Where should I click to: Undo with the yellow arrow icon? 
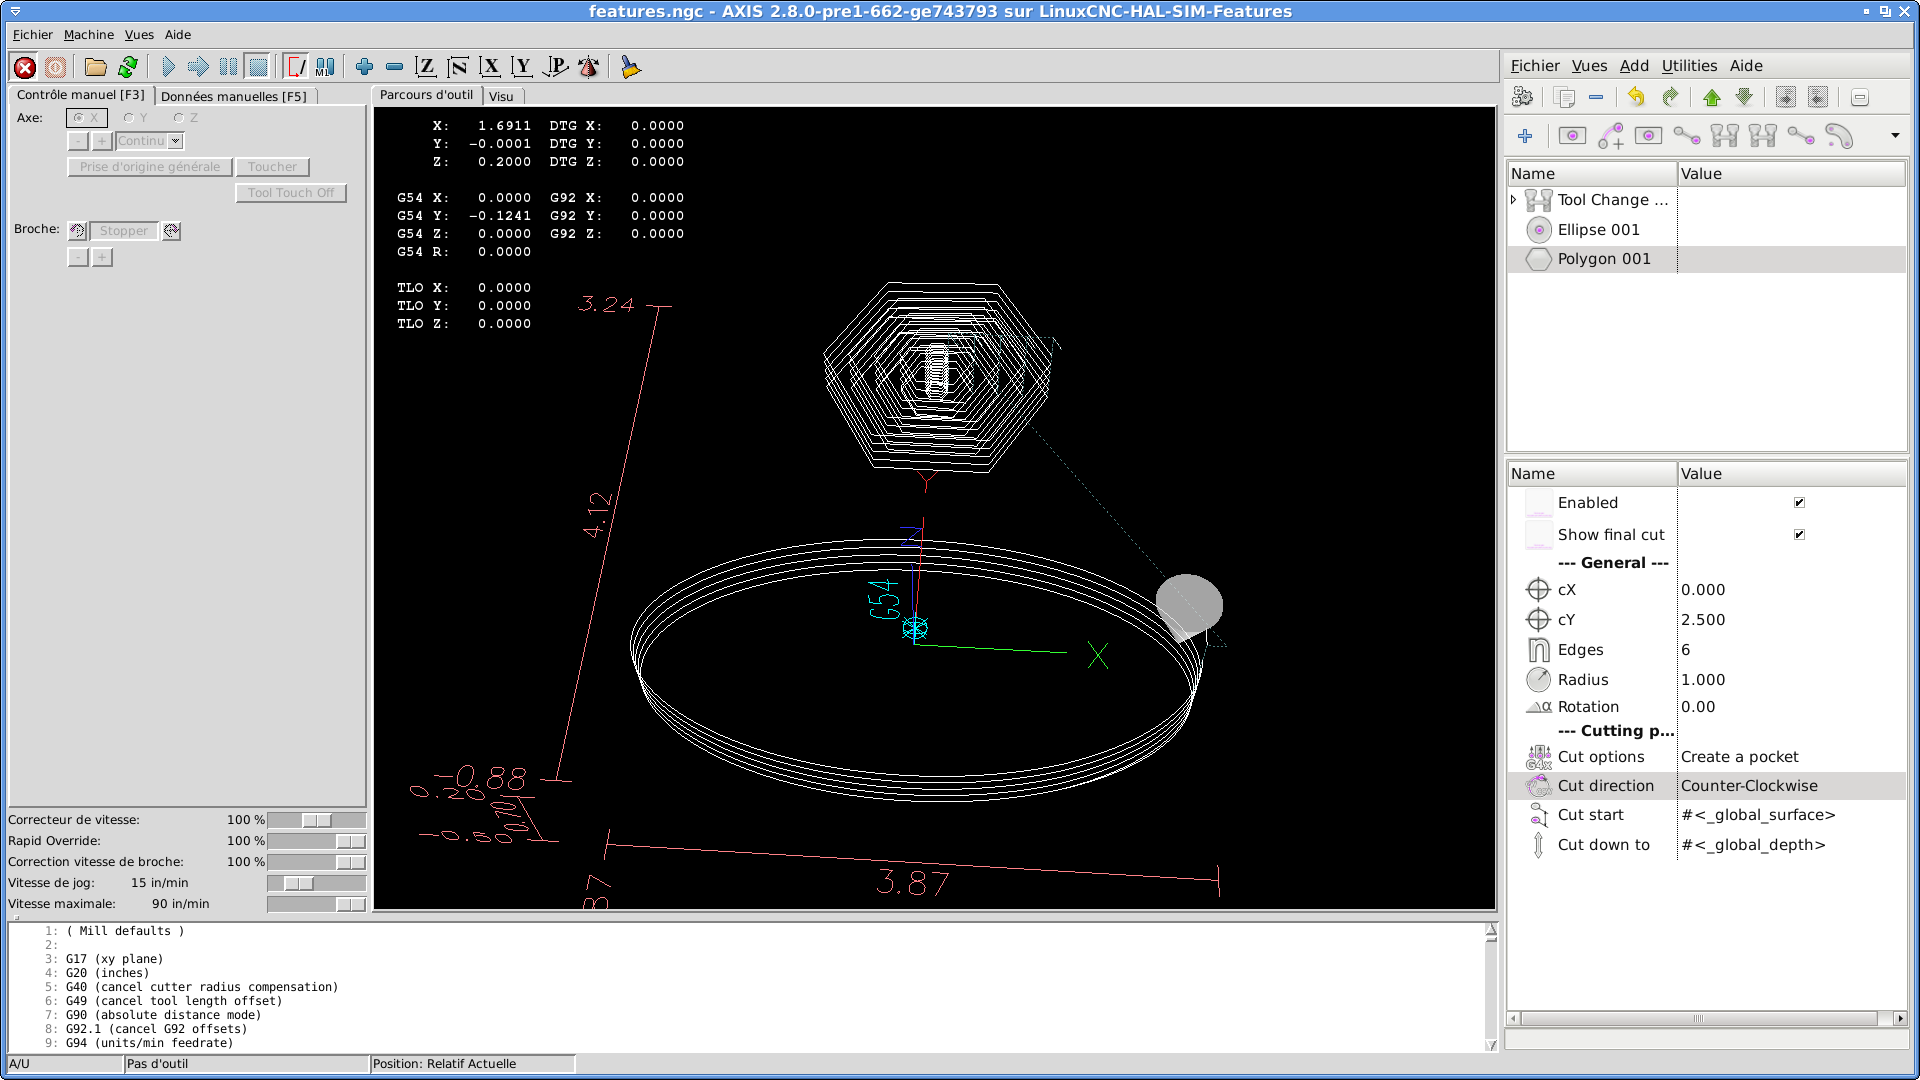click(1637, 97)
